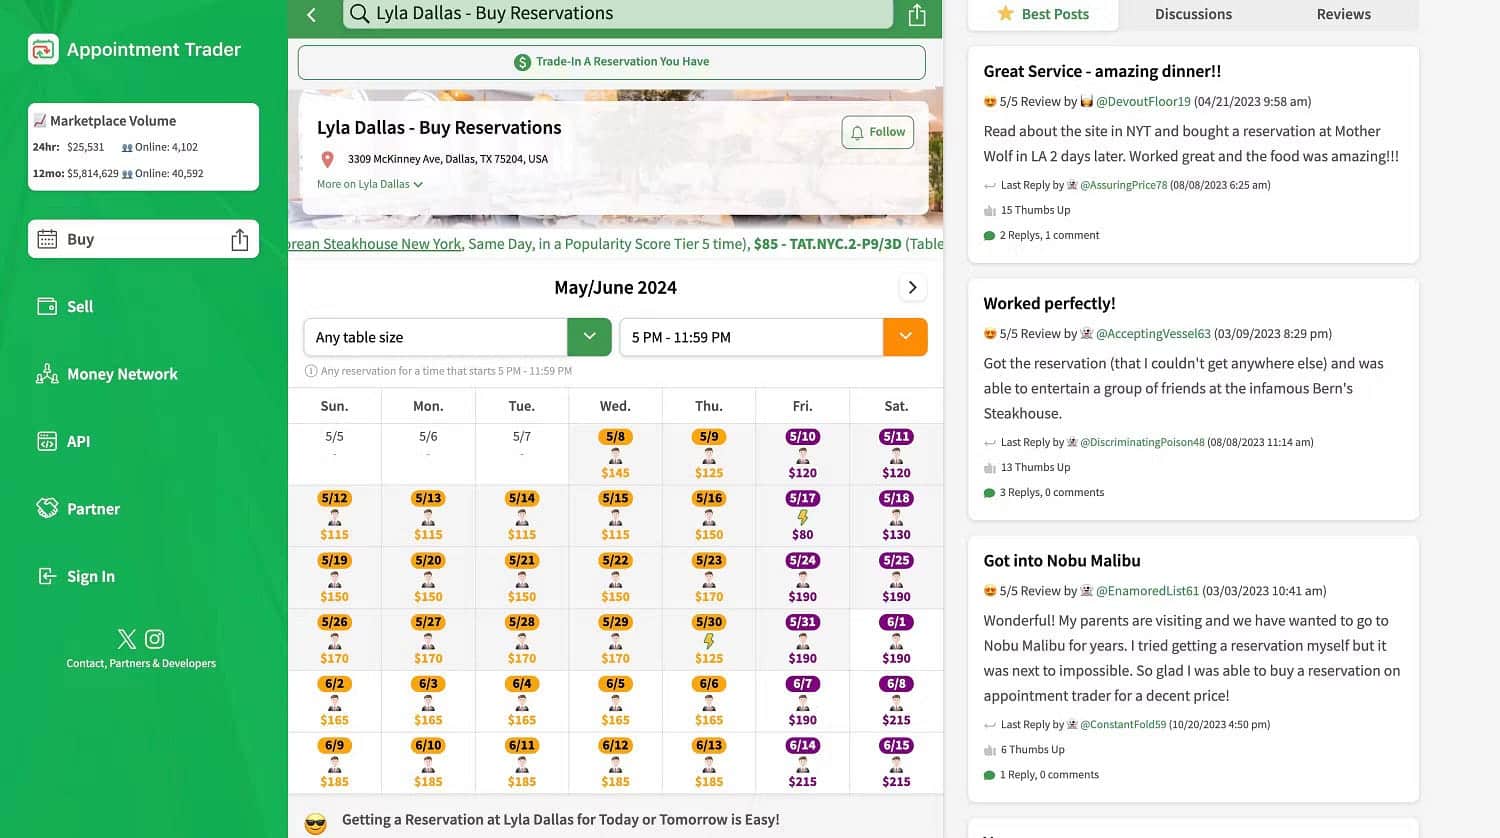Switch to Best Posts tab

pyautogui.click(x=1043, y=14)
